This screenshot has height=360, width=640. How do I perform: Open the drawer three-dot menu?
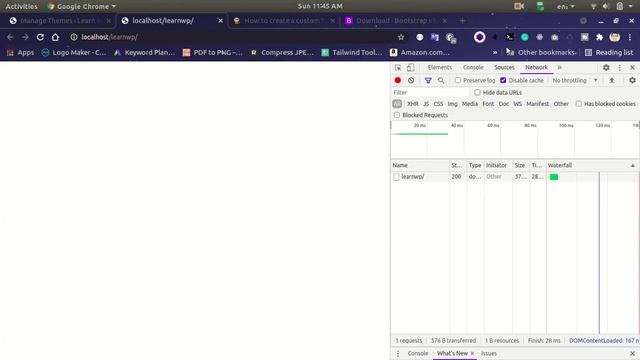398,353
